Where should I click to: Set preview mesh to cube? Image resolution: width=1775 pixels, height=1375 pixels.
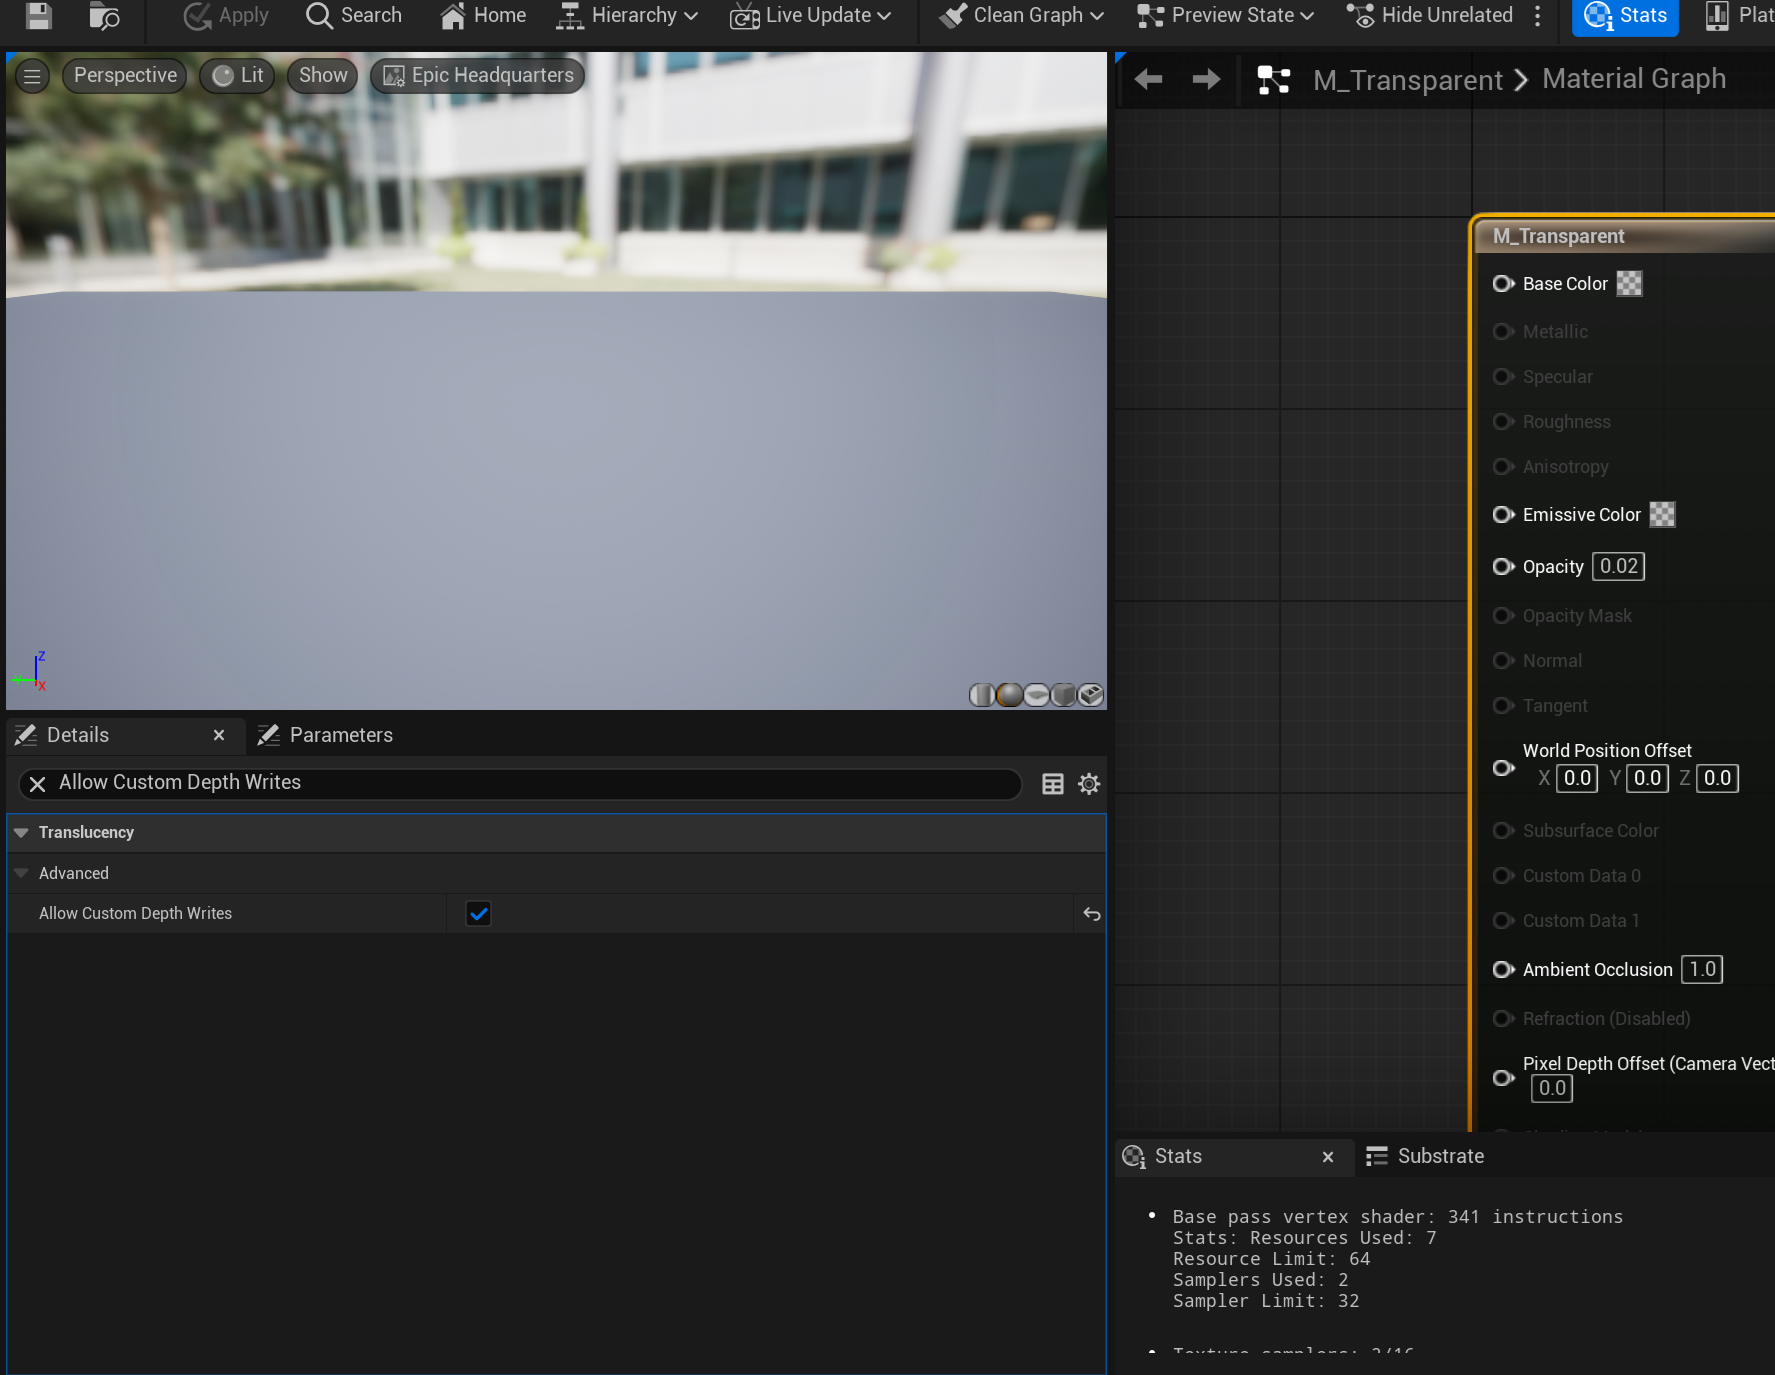click(1064, 695)
